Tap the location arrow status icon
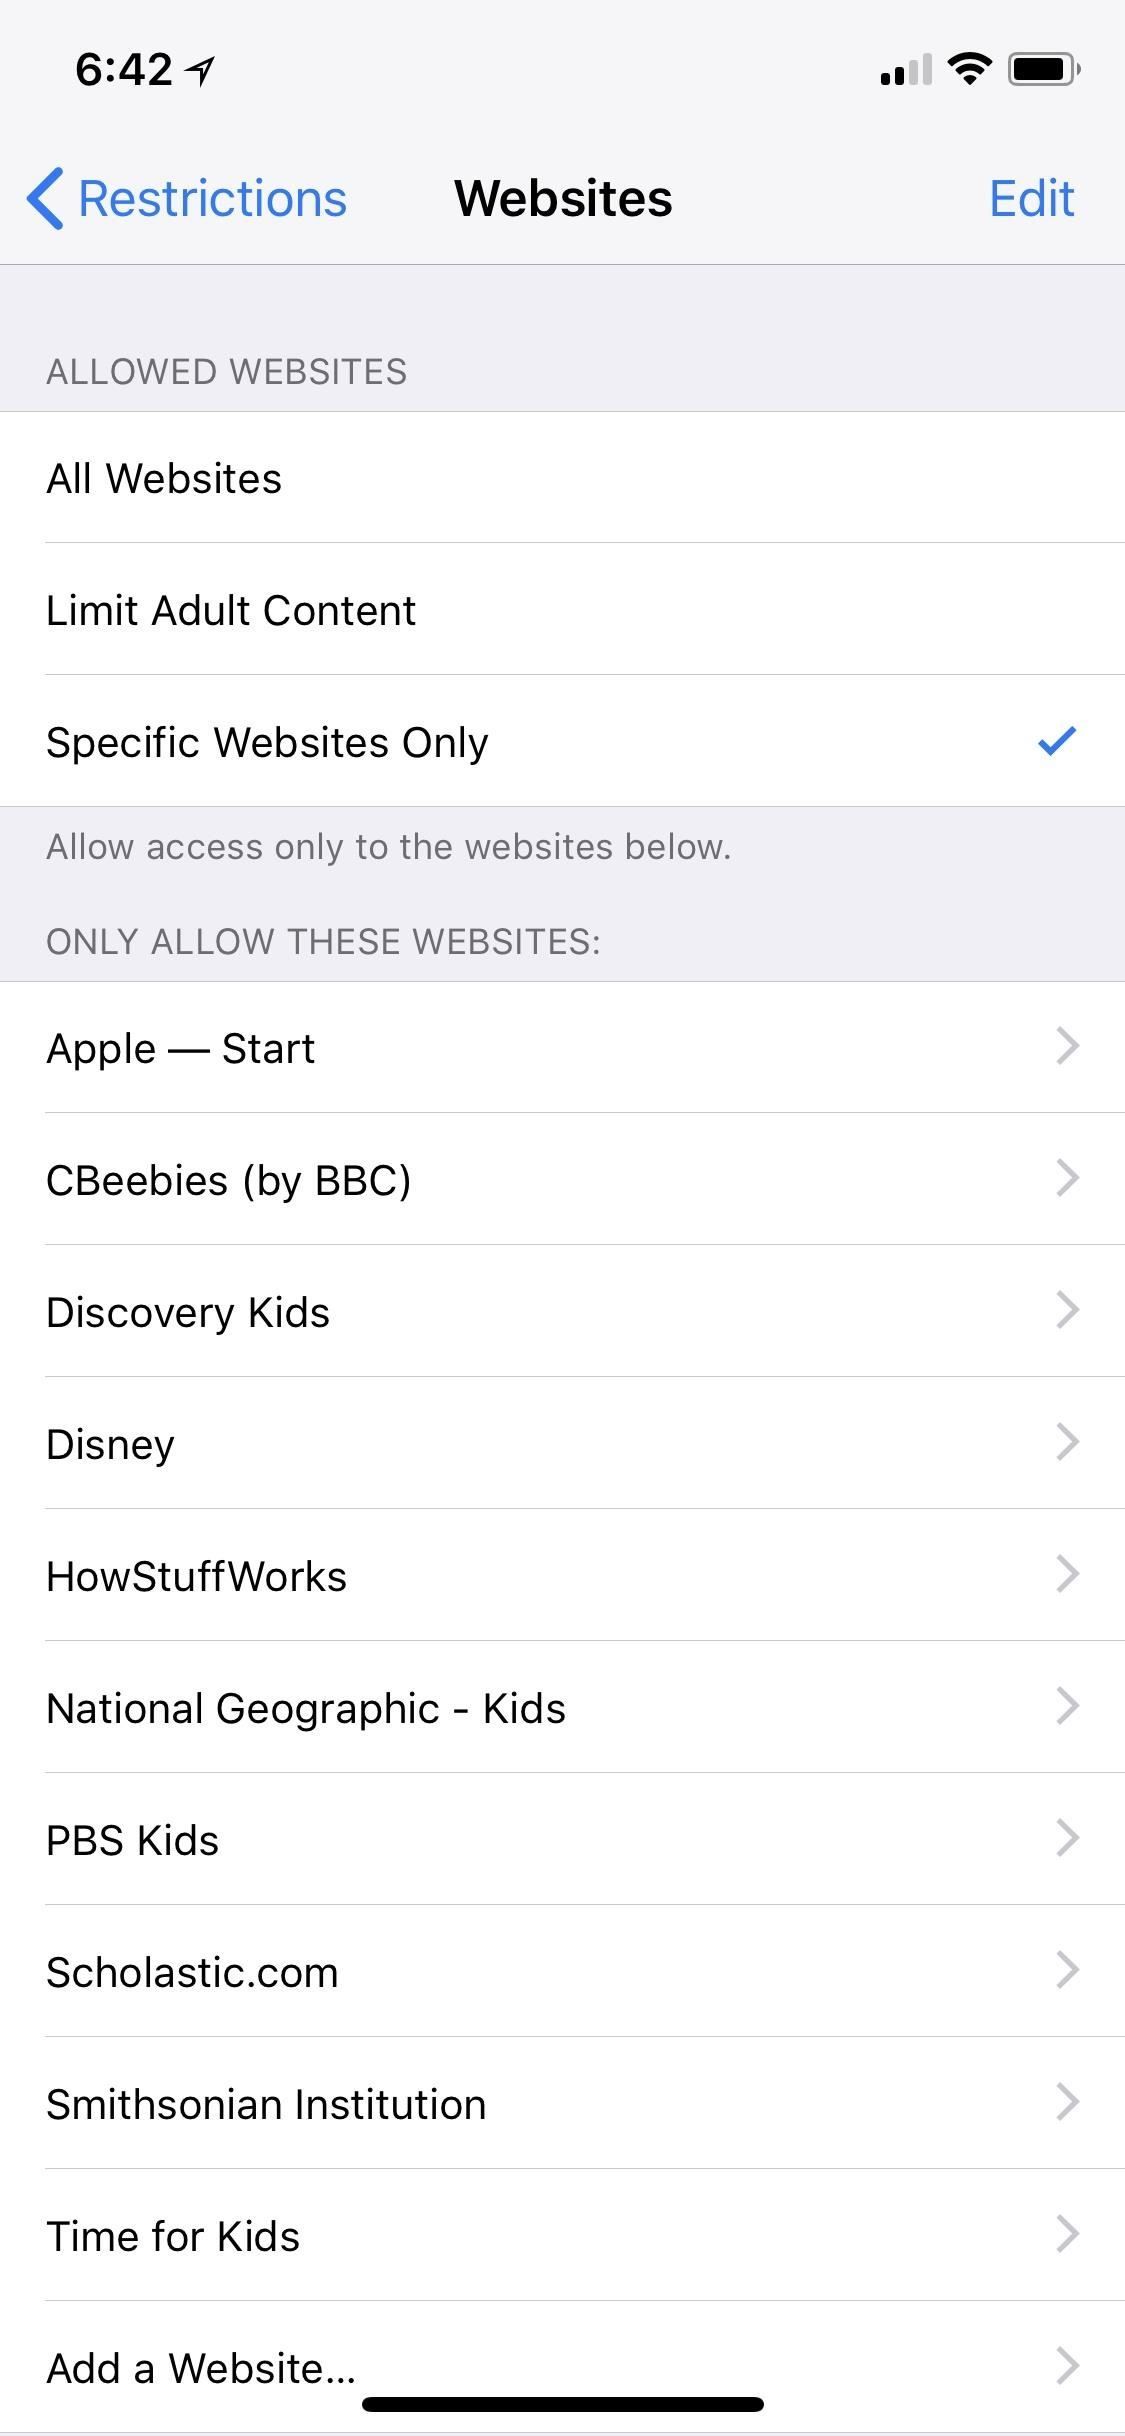Image resolution: width=1125 pixels, height=2436 pixels. pyautogui.click(x=201, y=70)
